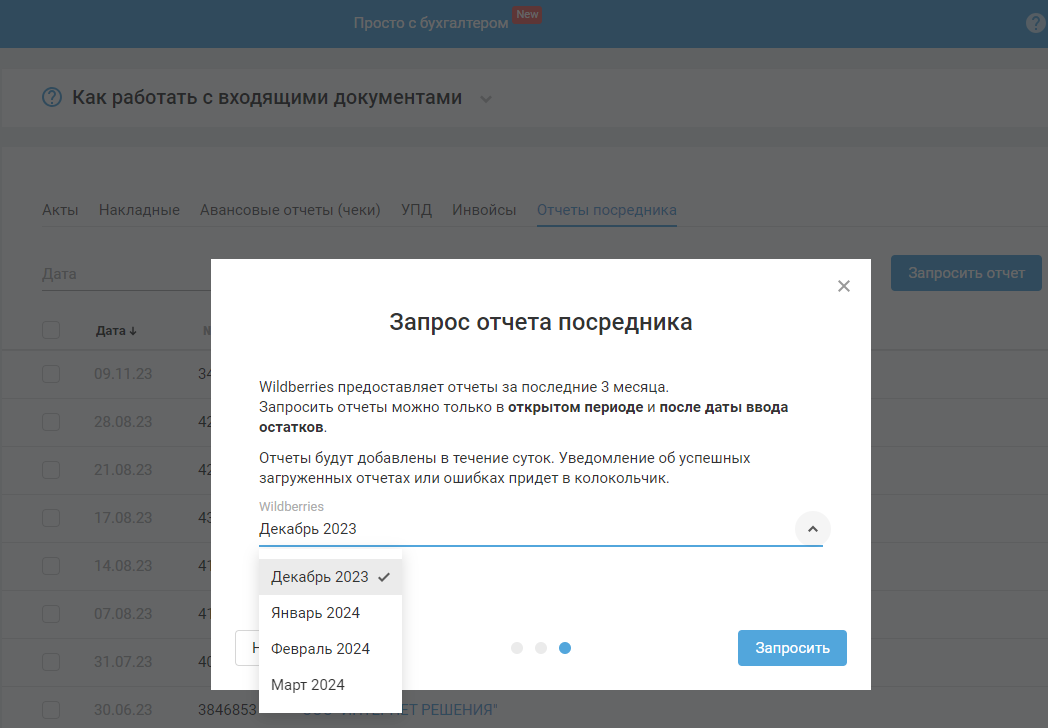Viewport: 1048px width, 728px height.
Task: Check the row dated 17.08.23
Action: click(51, 518)
